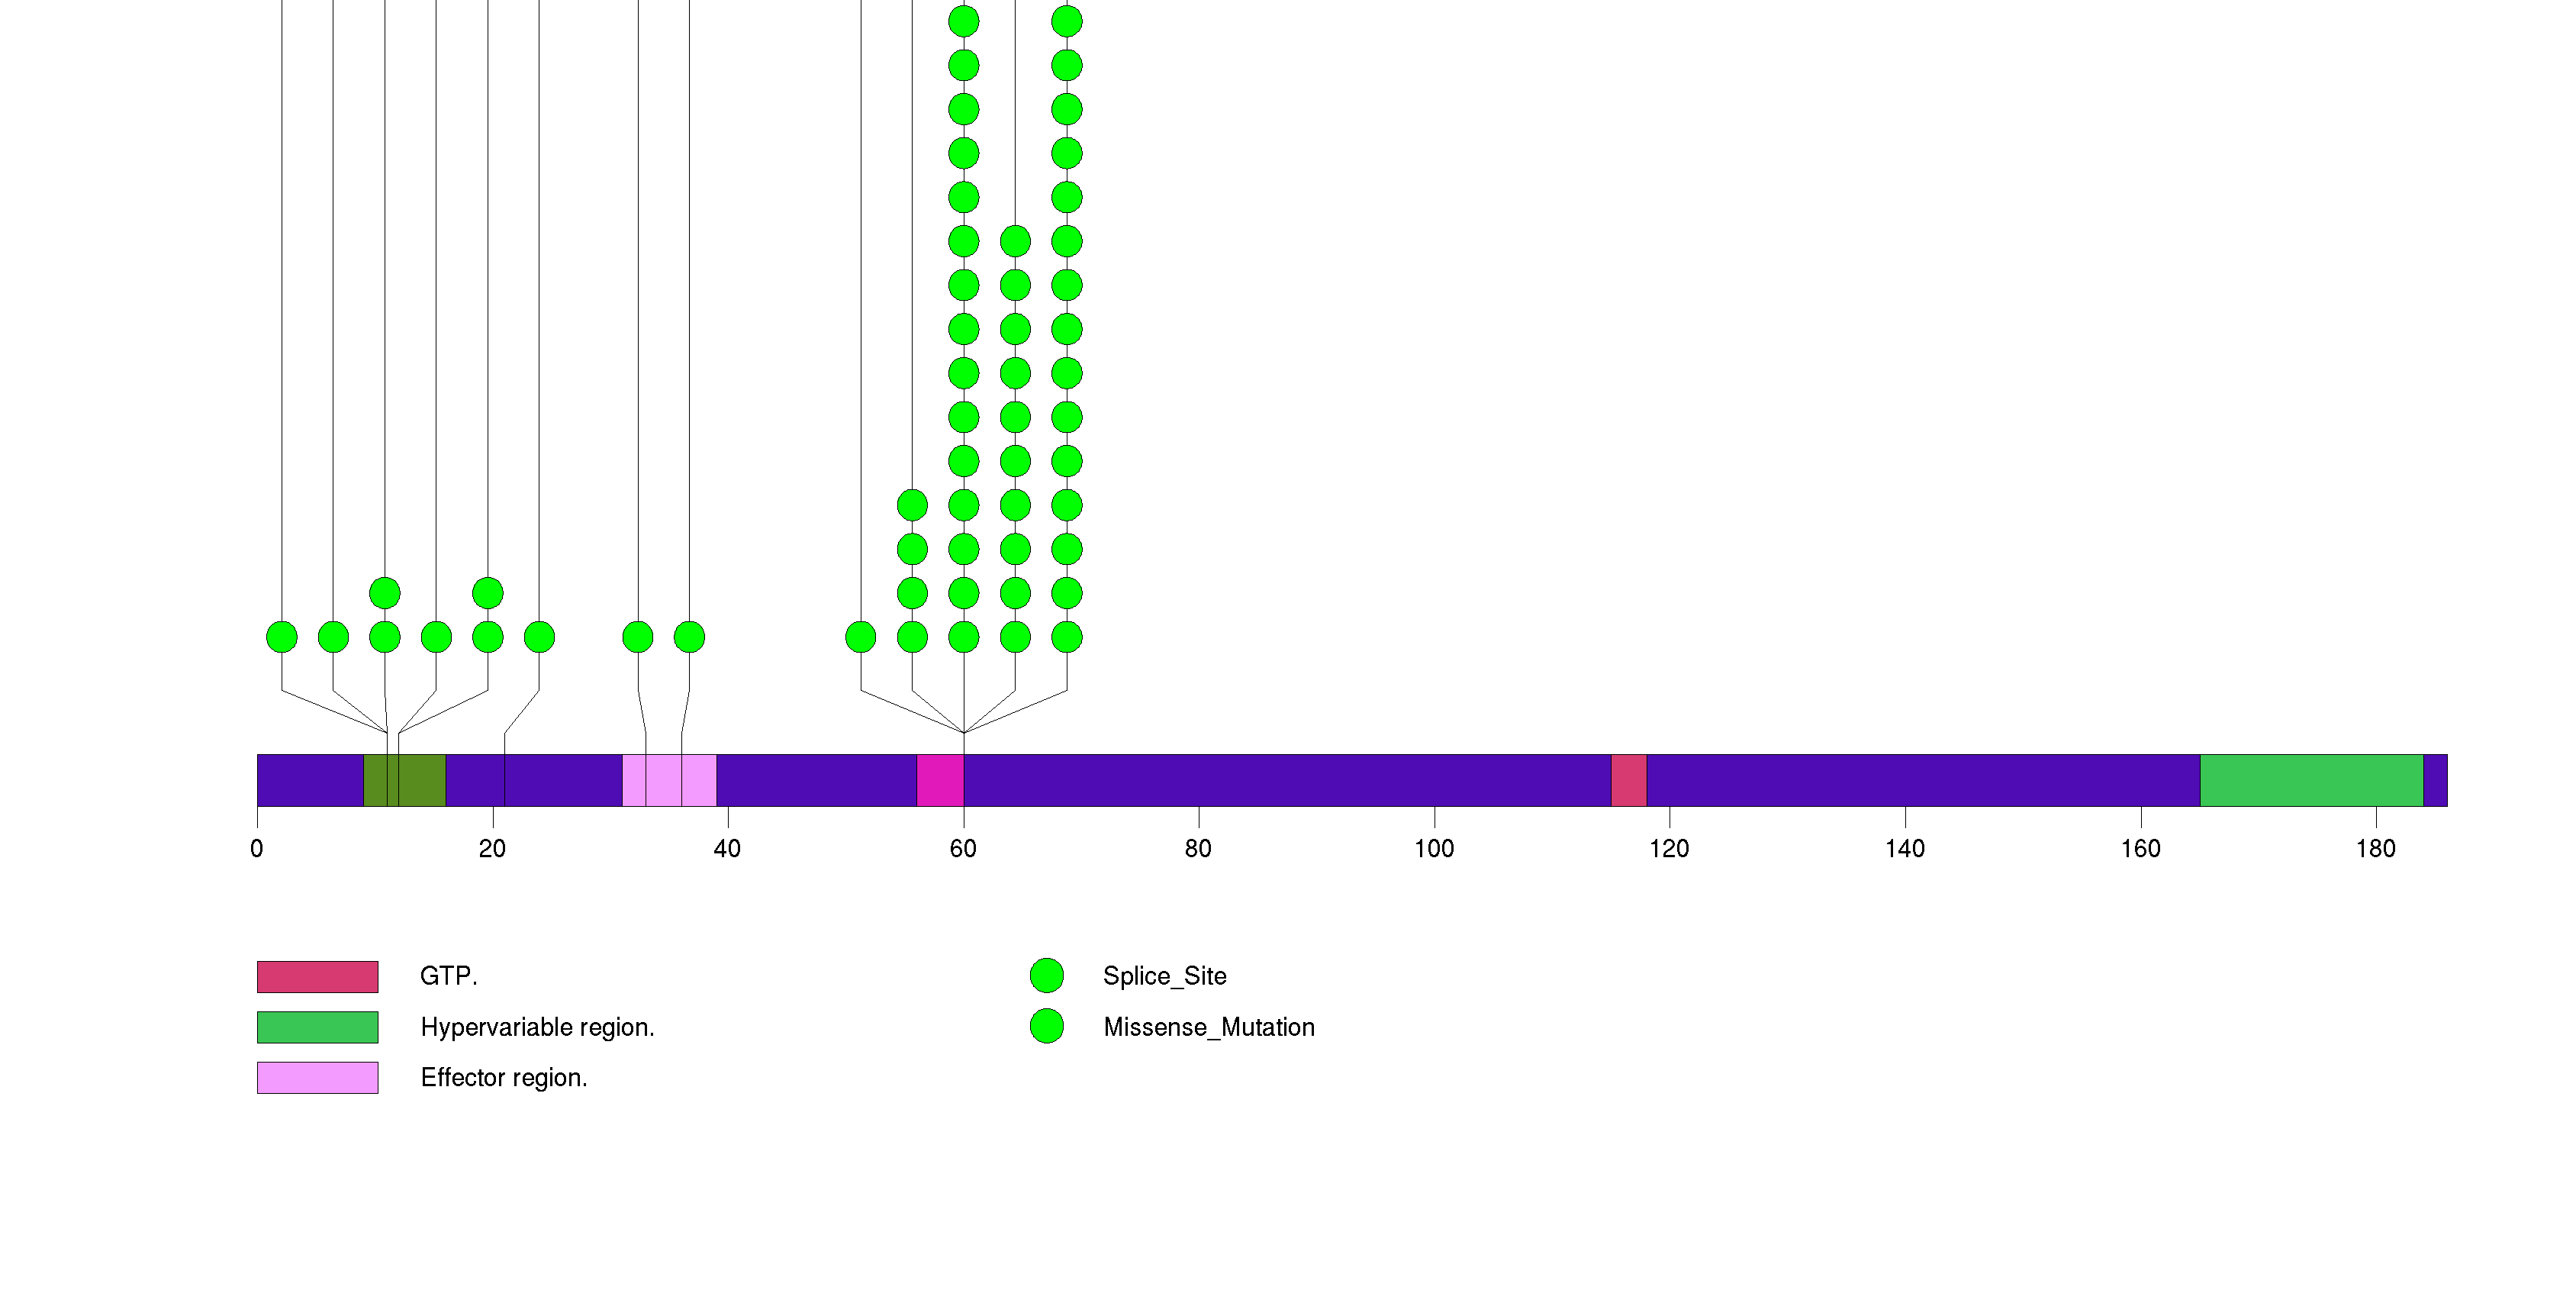Click the lower circle above the second pink-region line
Viewport: 2576px width, 1290px height.
point(689,637)
